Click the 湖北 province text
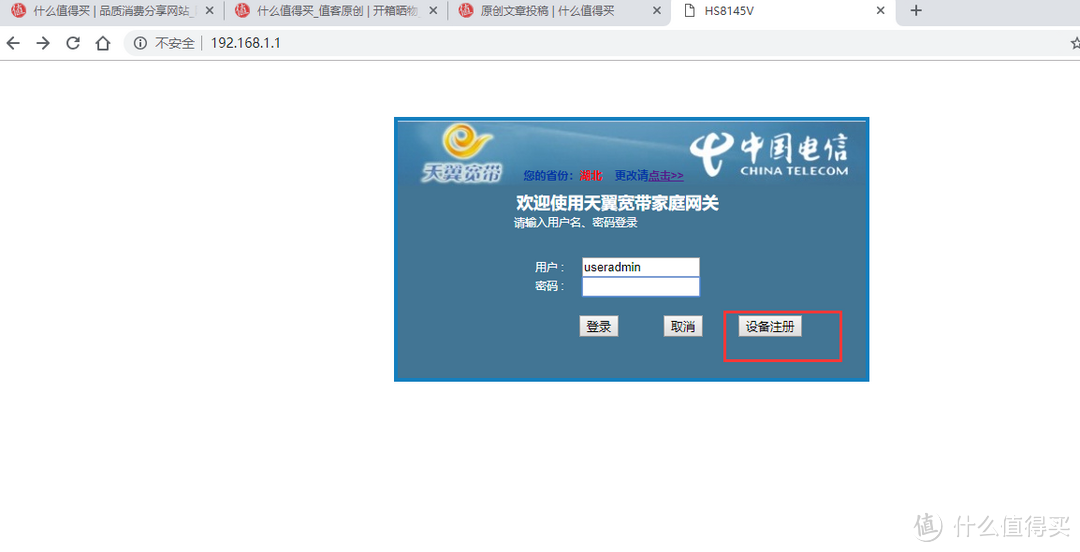The width and height of the screenshot is (1080, 552). click(x=590, y=176)
